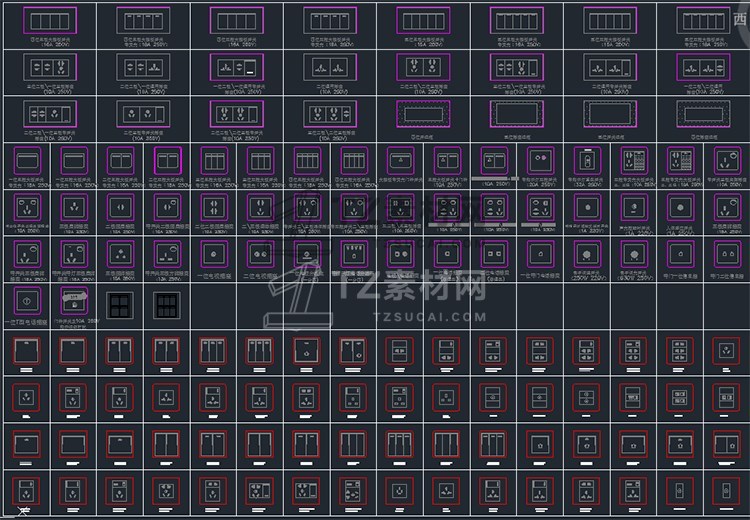750x520 pixels.
Task: Pick the magenta round three-pin triangle socket block
Action: [x=121, y=254]
